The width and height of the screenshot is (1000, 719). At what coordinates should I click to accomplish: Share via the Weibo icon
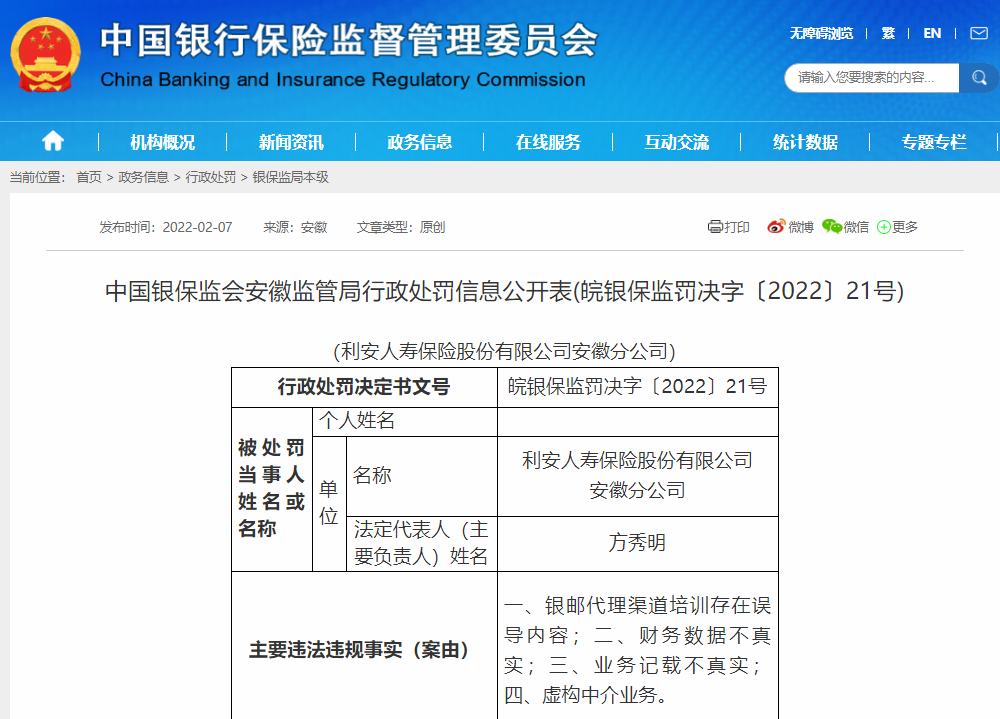[776, 226]
